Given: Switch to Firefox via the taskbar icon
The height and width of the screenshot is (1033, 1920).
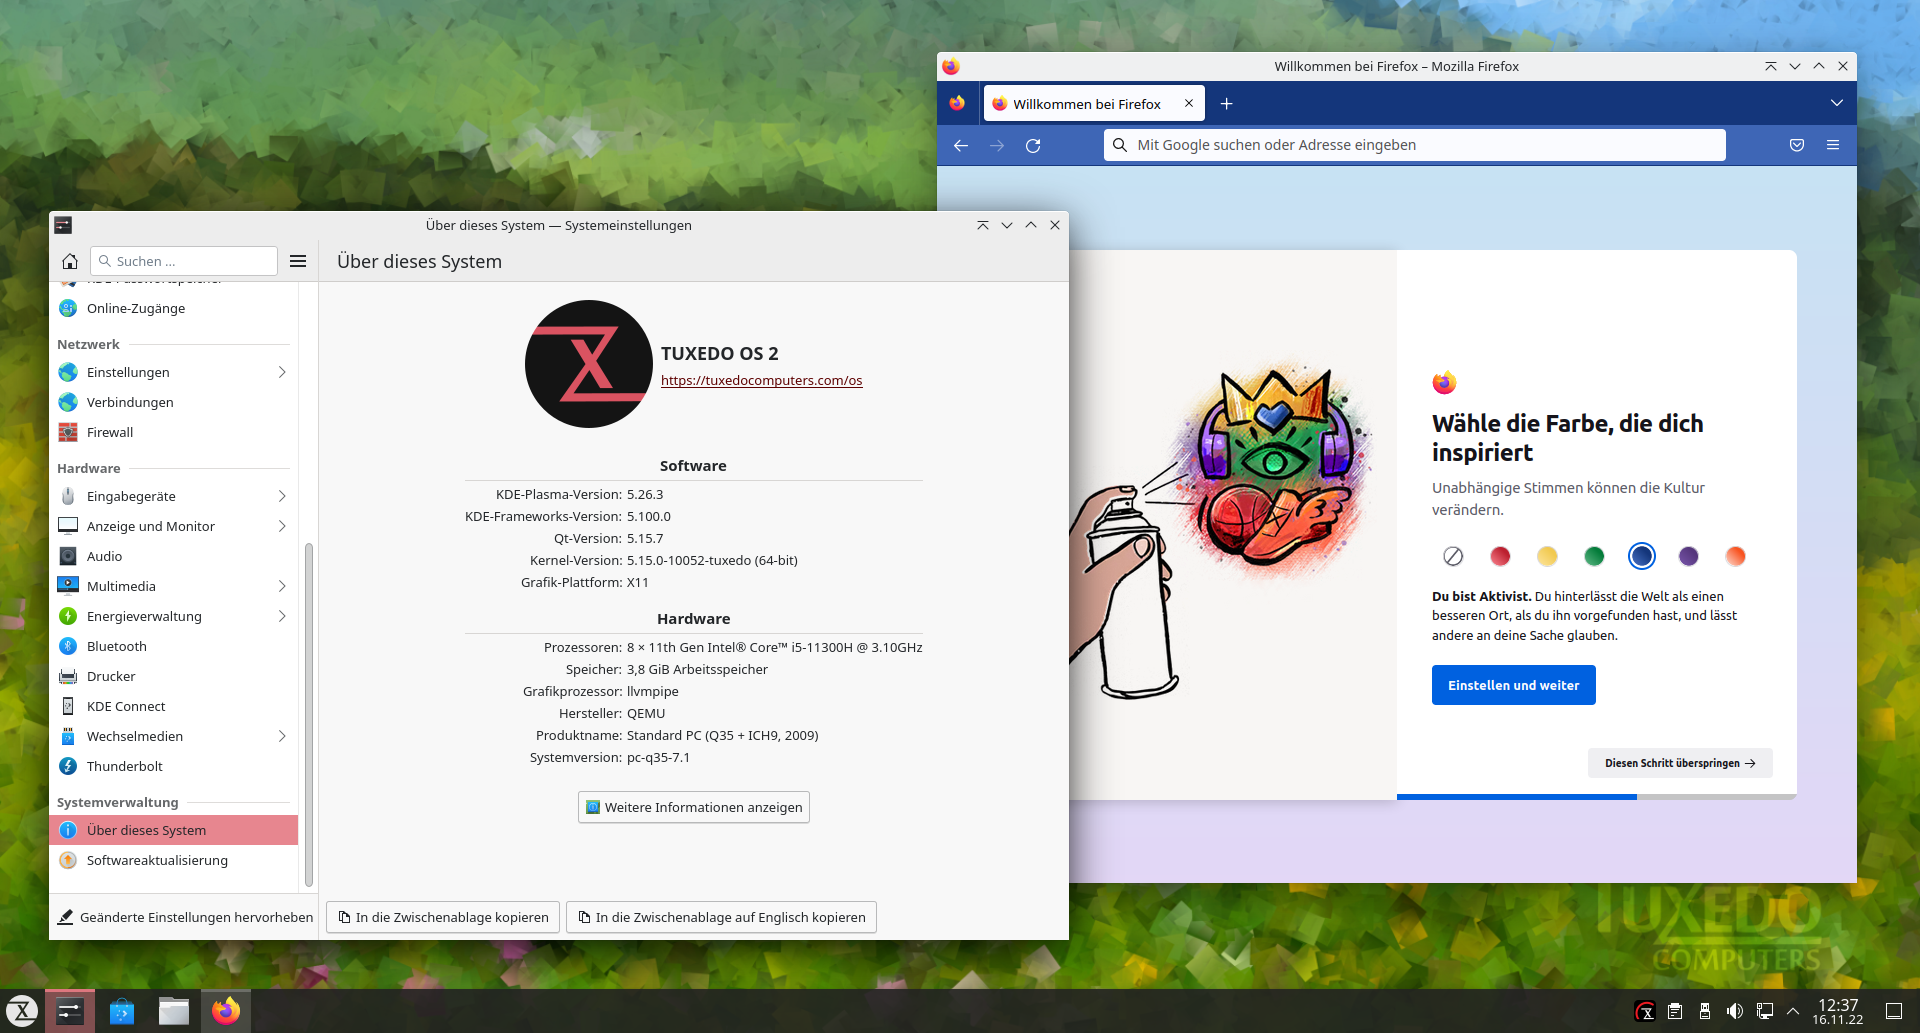Looking at the screenshot, I should (226, 1011).
